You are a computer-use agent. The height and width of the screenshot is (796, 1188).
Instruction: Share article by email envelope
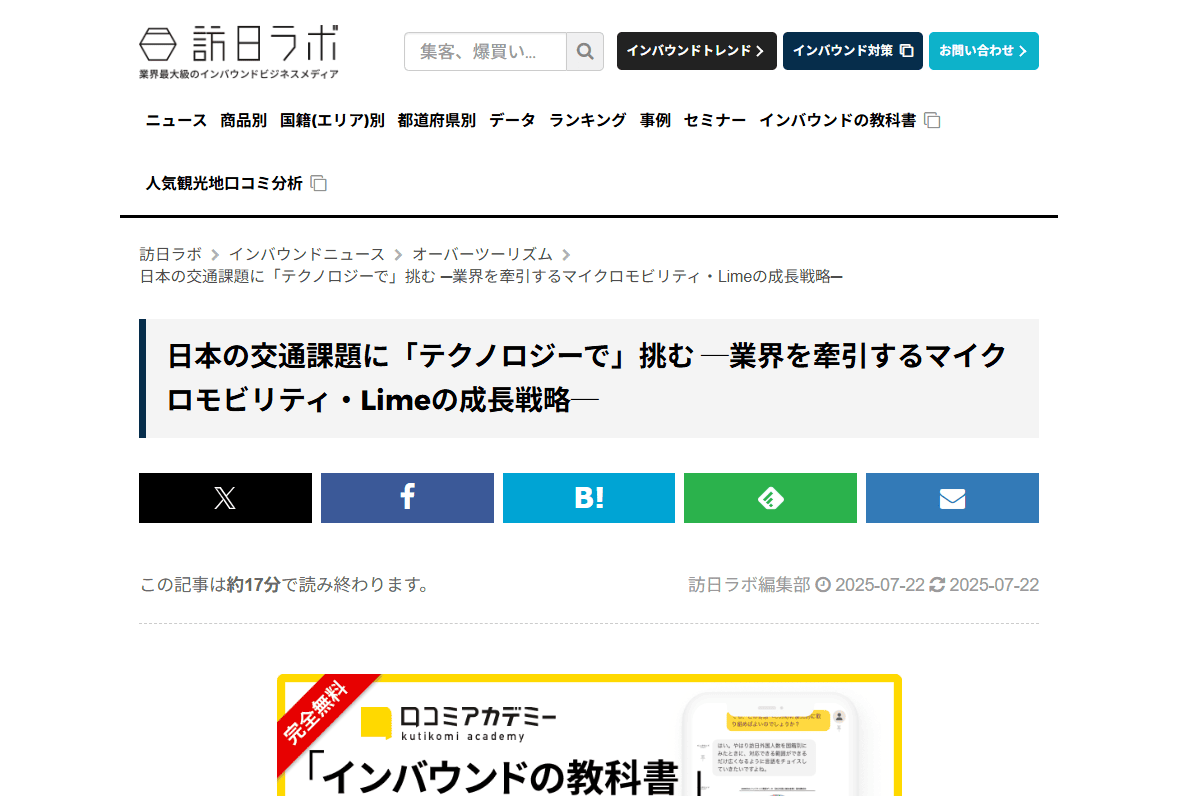tap(952, 498)
